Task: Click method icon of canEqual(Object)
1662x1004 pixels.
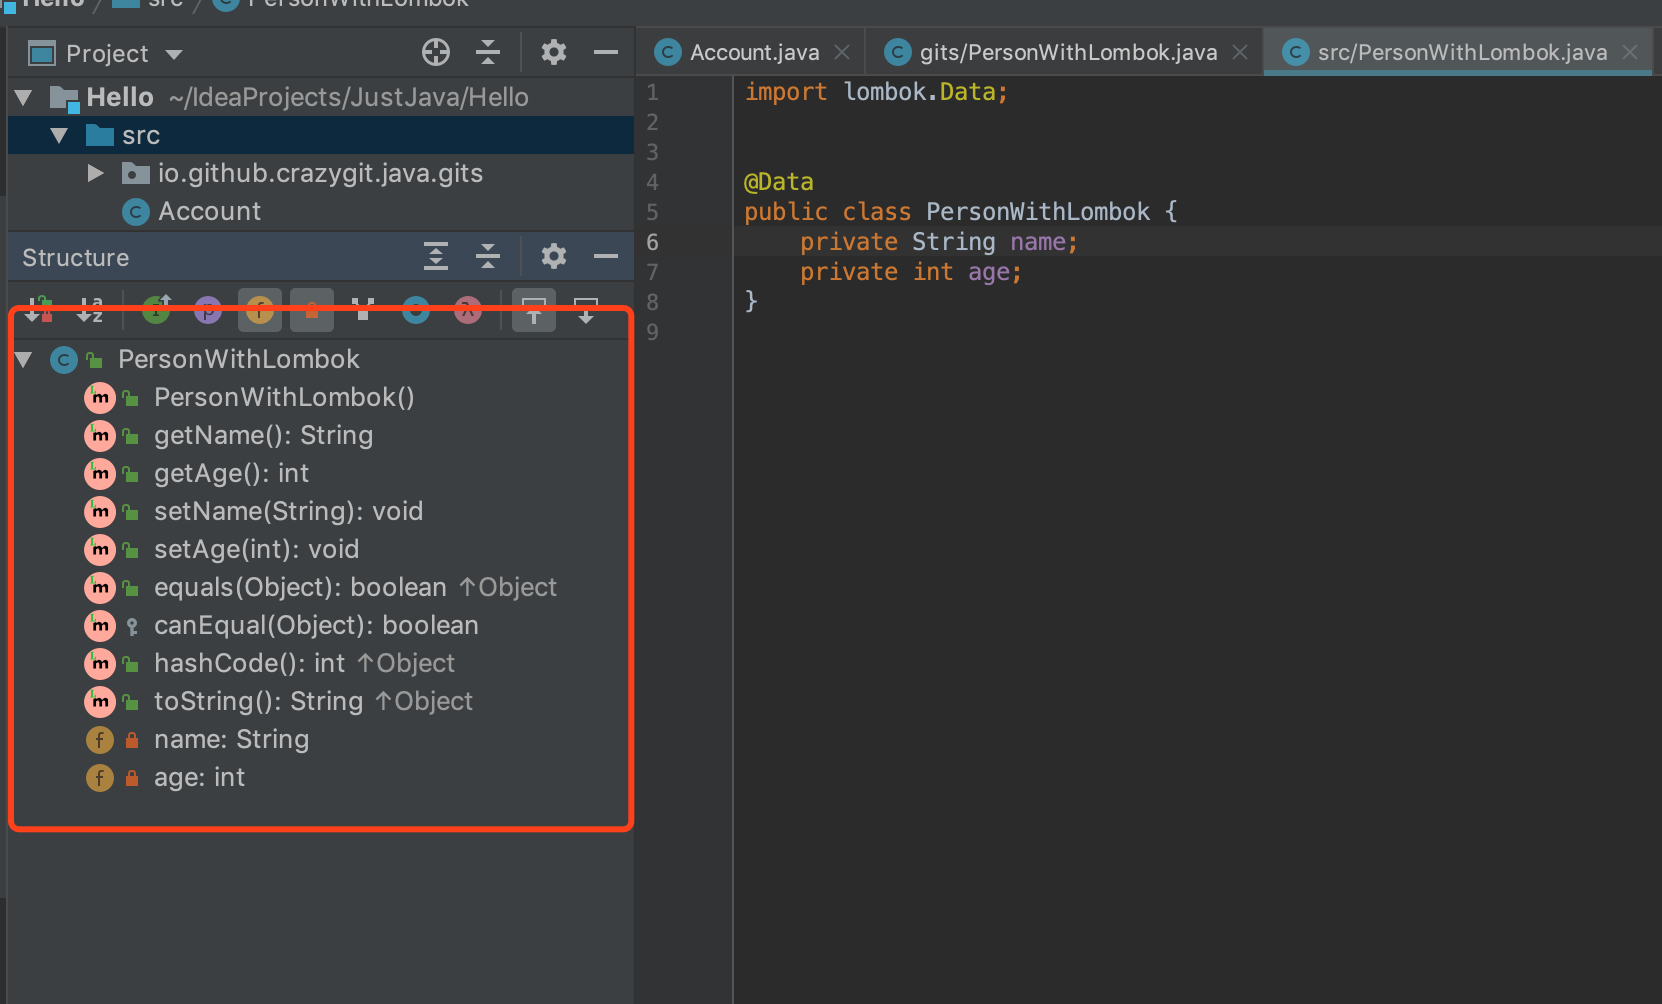Action: click(100, 626)
